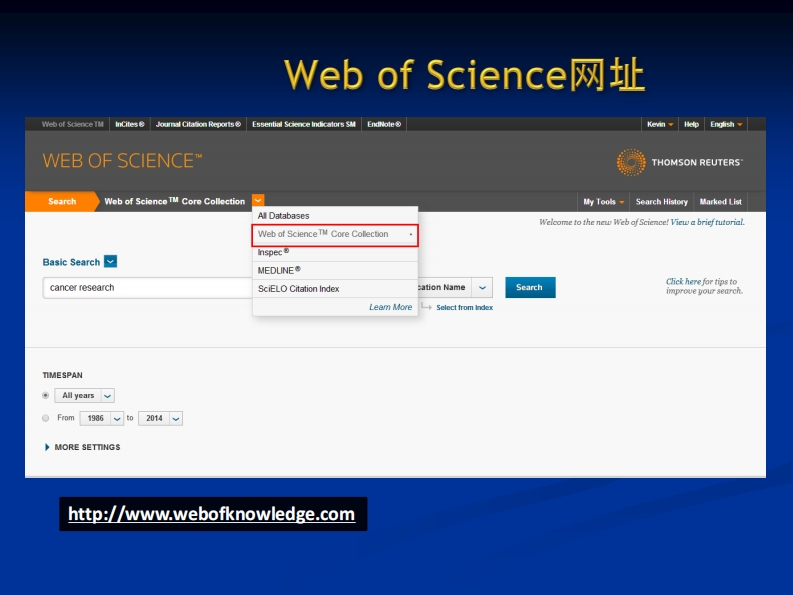Click the Thomson Reuters logo icon

tap(631, 162)
